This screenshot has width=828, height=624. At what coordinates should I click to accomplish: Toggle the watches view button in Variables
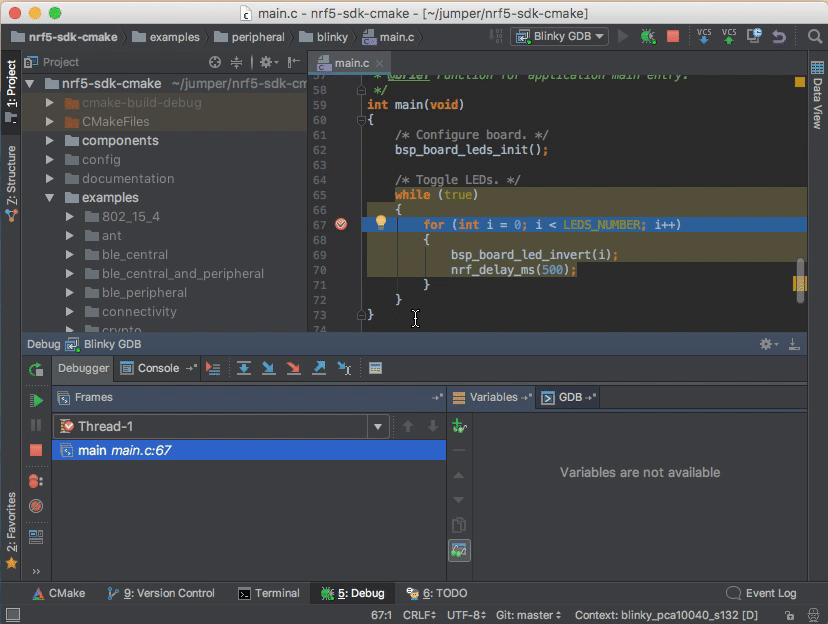[x=459, y=551]
